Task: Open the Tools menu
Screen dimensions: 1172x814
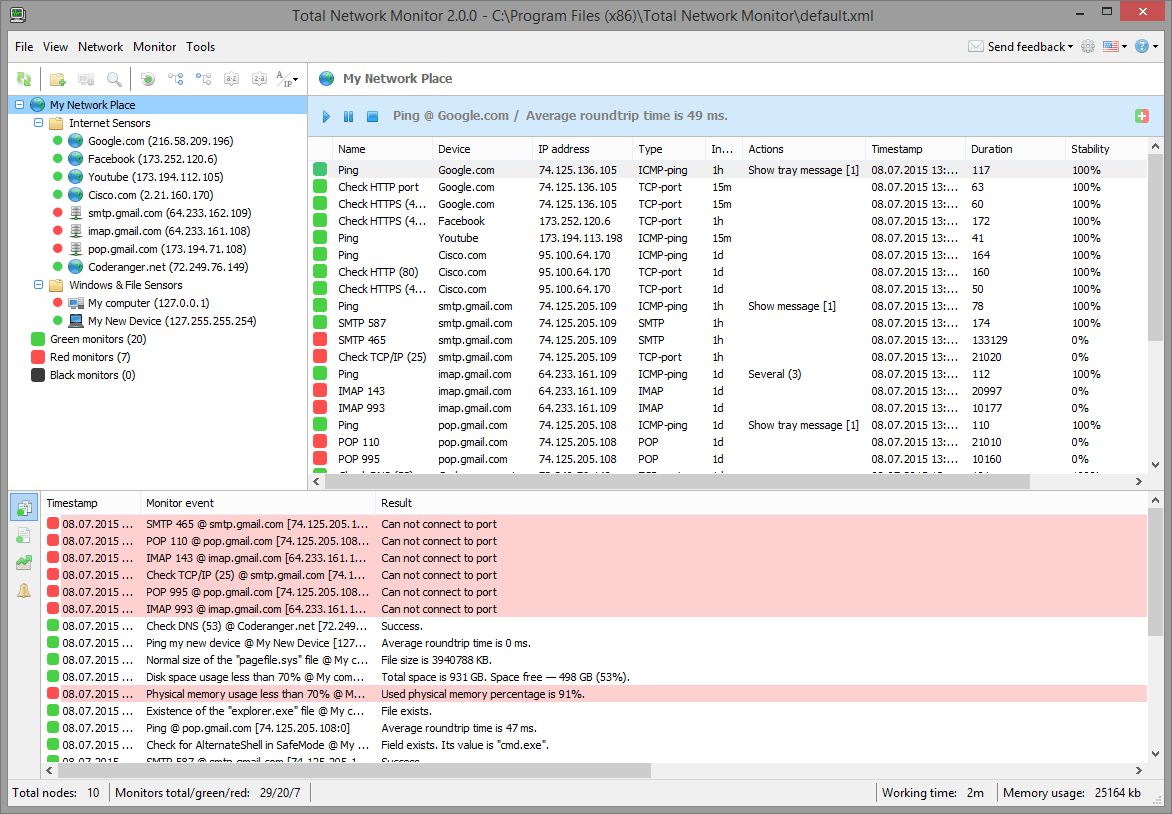Action: click(200, 46)
